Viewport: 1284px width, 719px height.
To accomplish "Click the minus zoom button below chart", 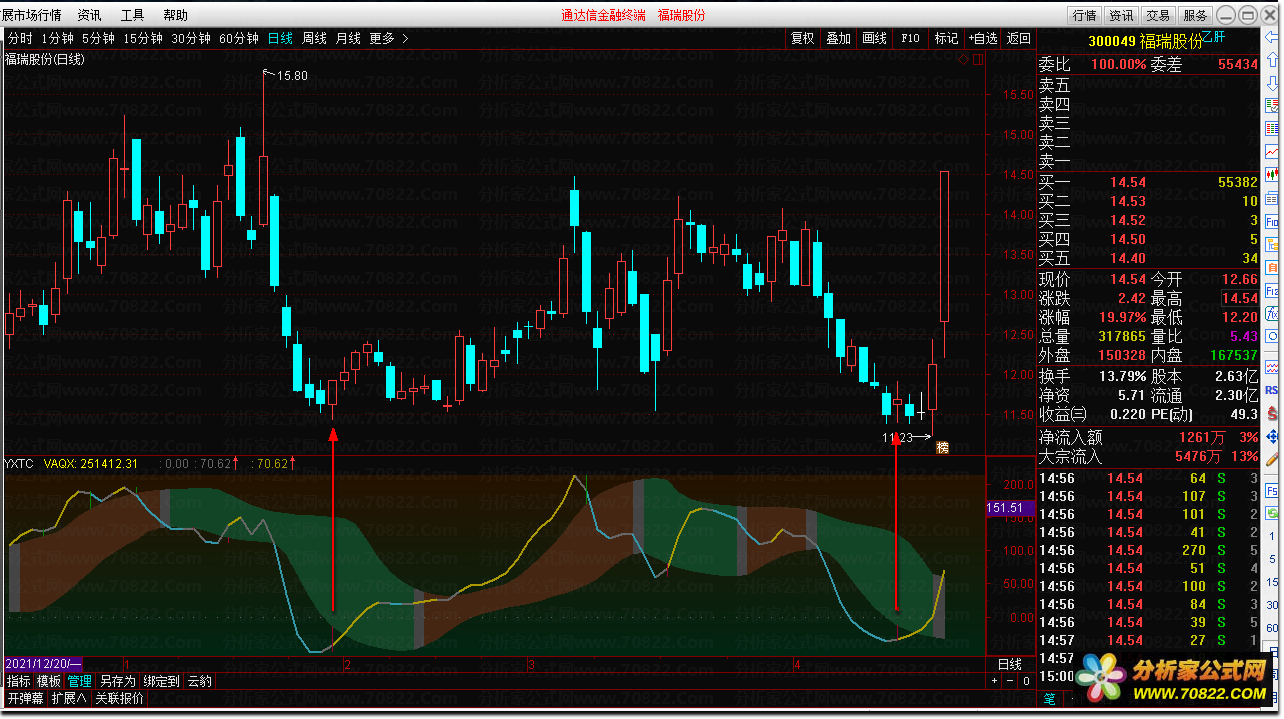I will [1010, 681].
